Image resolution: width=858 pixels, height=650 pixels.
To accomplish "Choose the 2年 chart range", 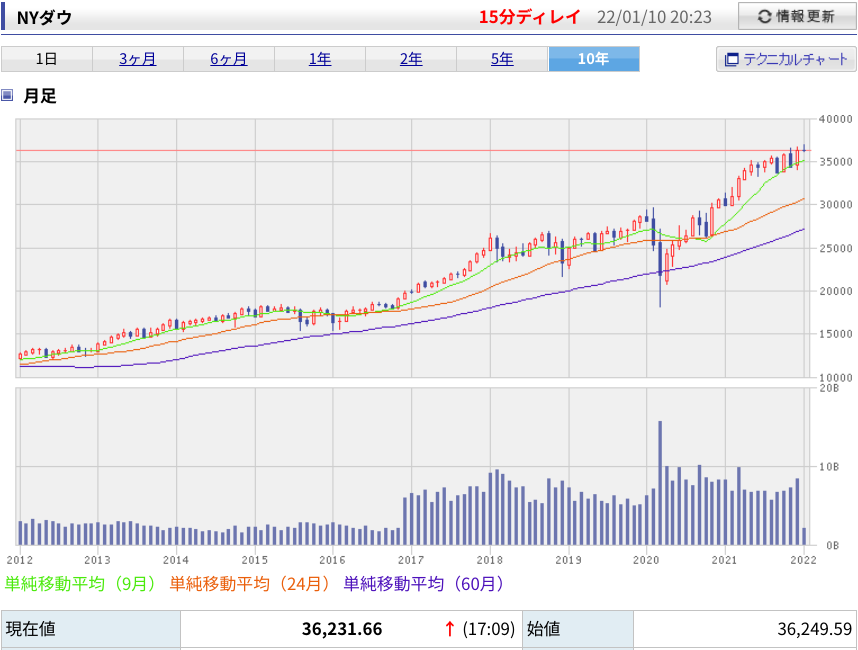I will (x=411, y=59).
